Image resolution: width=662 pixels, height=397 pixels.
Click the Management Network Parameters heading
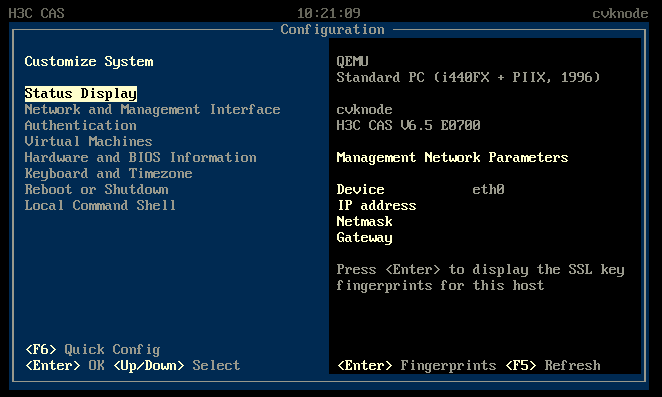tap(453, 158)
